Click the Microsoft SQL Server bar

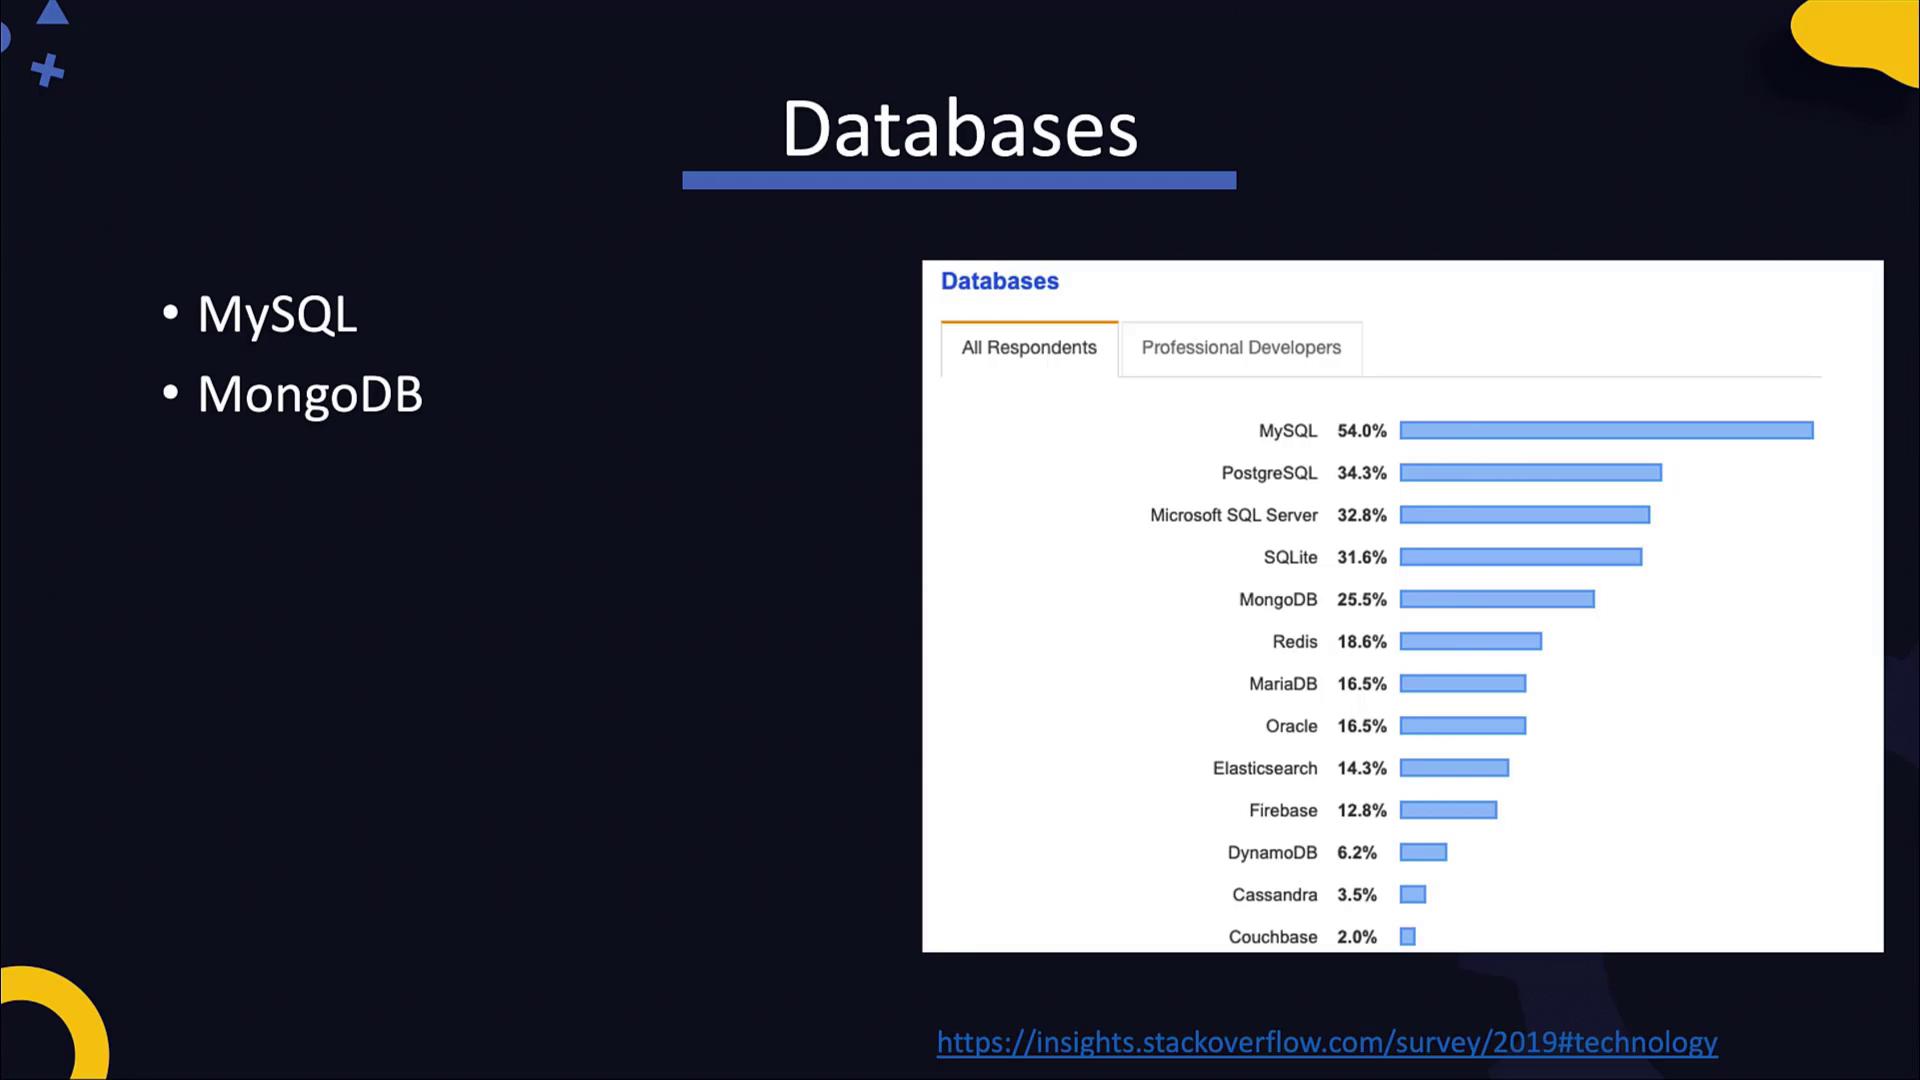[1524, 515]
